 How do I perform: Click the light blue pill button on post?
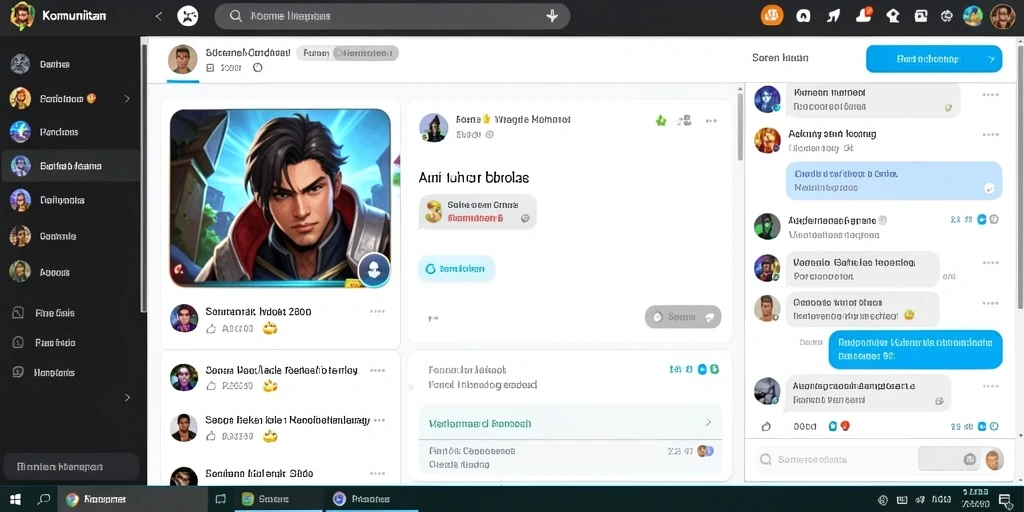(456, 268)
